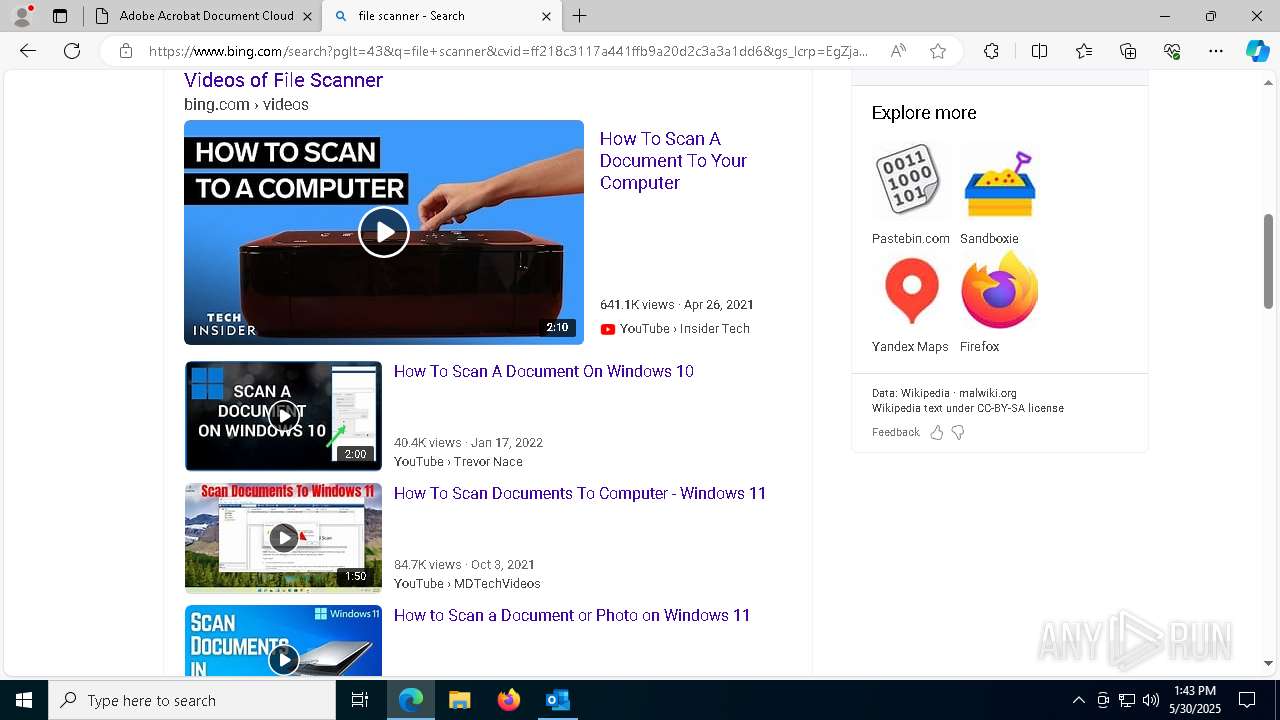The image size is (1280, 720).
Task: Open Videos of File Scanner heading link
Action: point(283,80)
